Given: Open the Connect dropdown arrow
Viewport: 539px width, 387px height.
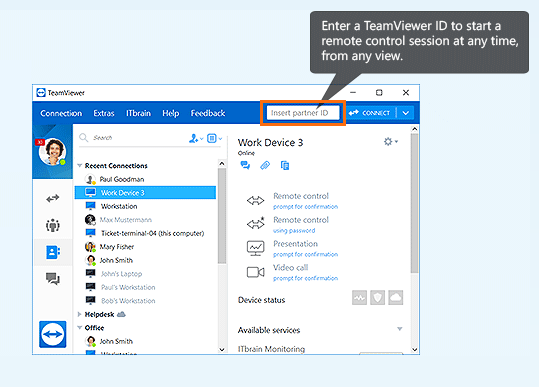Looking at the screenshot, I should coord(406,113).
